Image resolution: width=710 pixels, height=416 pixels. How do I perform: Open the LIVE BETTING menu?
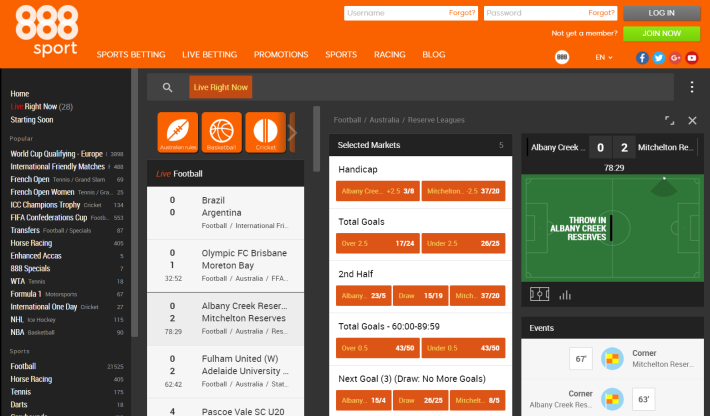click(210, 55)
